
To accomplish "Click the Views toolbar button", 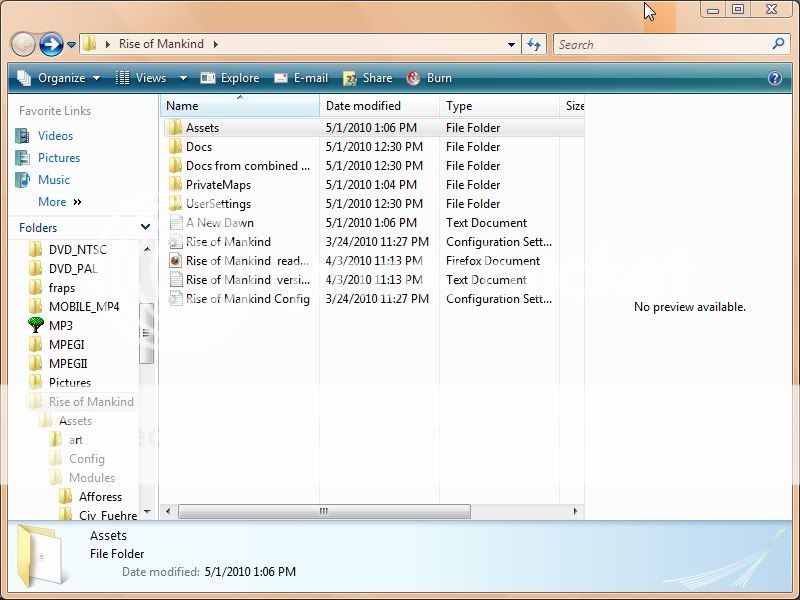I will click(142, 78).
